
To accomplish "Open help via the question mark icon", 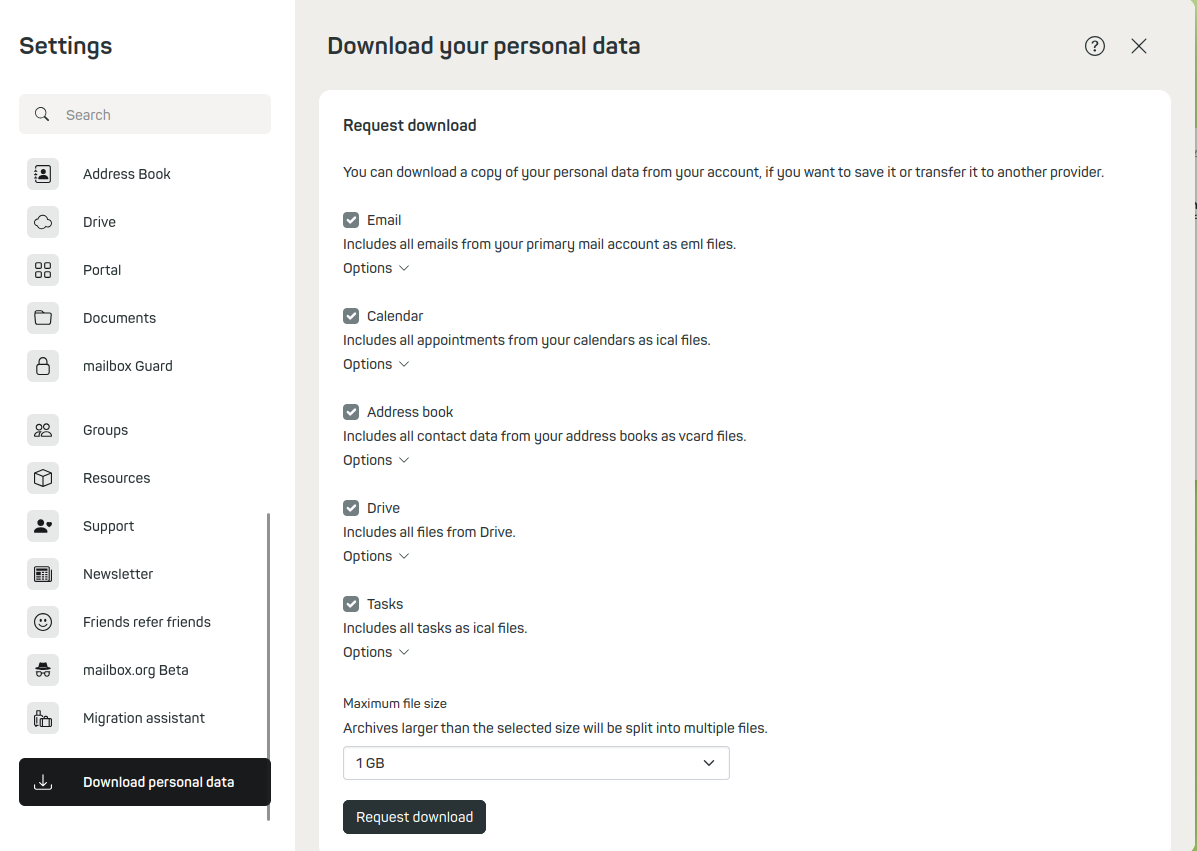I will [x=1095, y=46].
